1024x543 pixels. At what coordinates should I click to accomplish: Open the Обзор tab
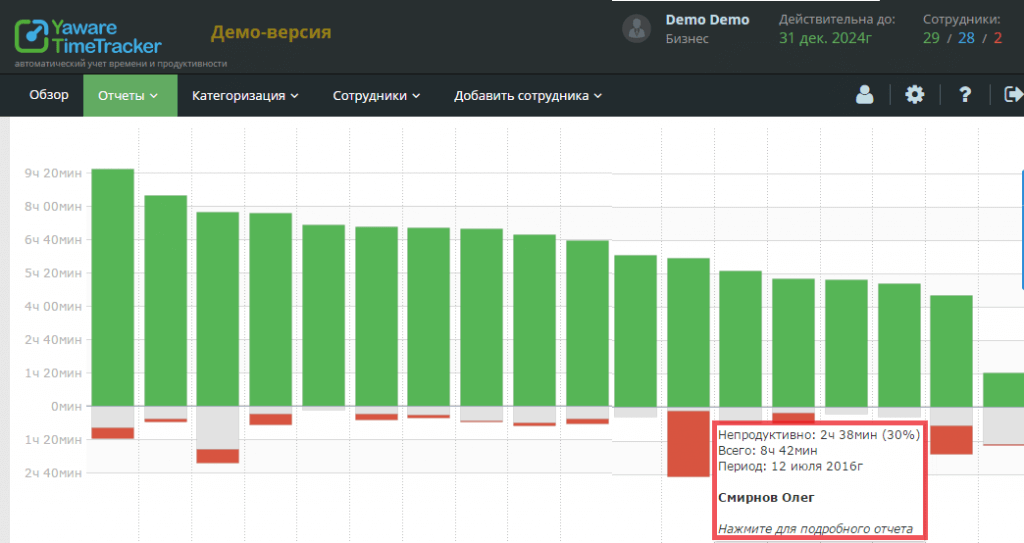point(49,96)
